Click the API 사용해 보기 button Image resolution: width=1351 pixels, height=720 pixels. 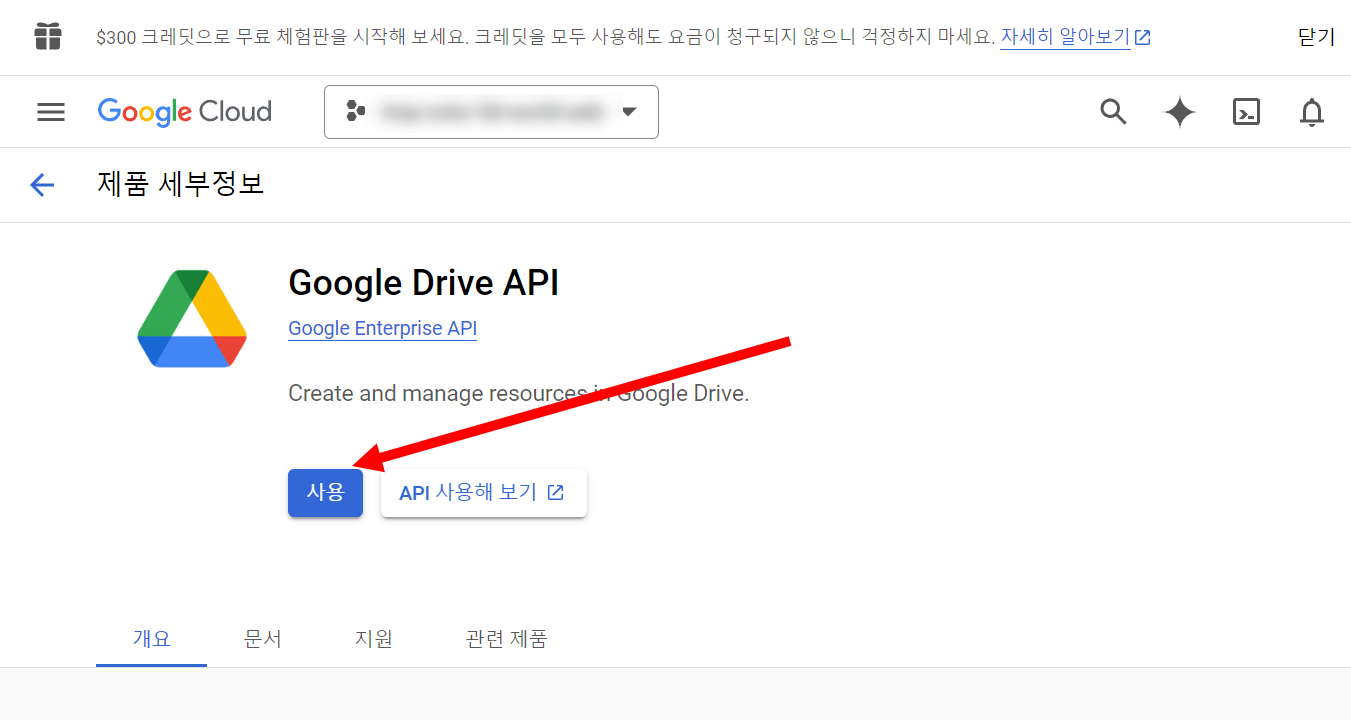pos(484,493)
